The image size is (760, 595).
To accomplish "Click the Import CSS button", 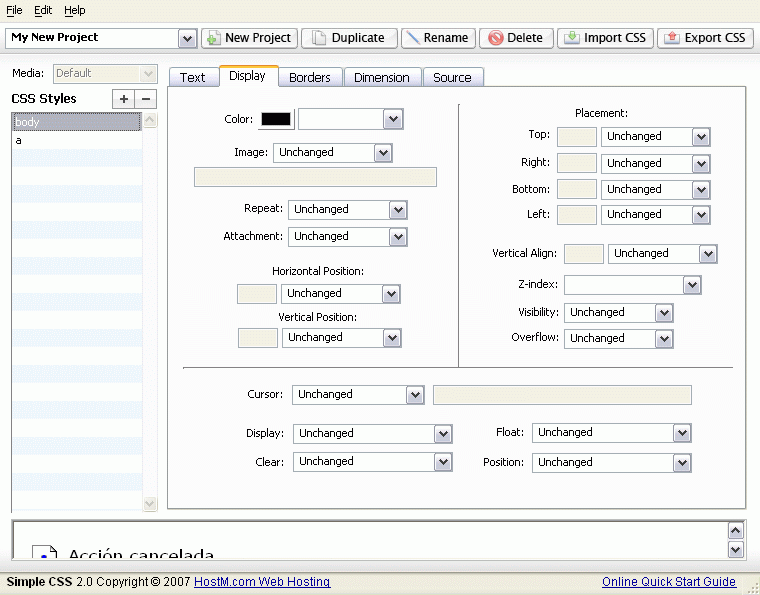I will point(605,38).
